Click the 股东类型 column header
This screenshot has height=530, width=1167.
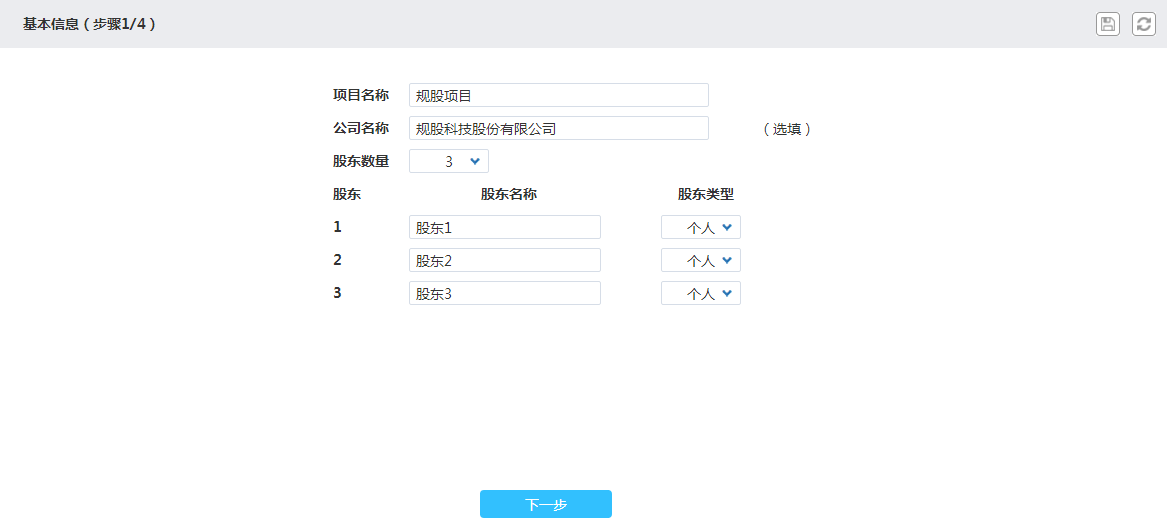click(x=706, y=194)
